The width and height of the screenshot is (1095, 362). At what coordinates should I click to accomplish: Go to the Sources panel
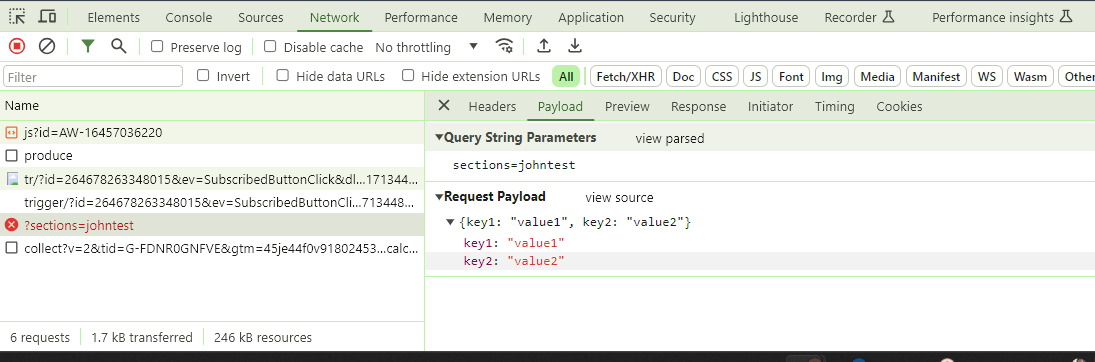point(260,17)
